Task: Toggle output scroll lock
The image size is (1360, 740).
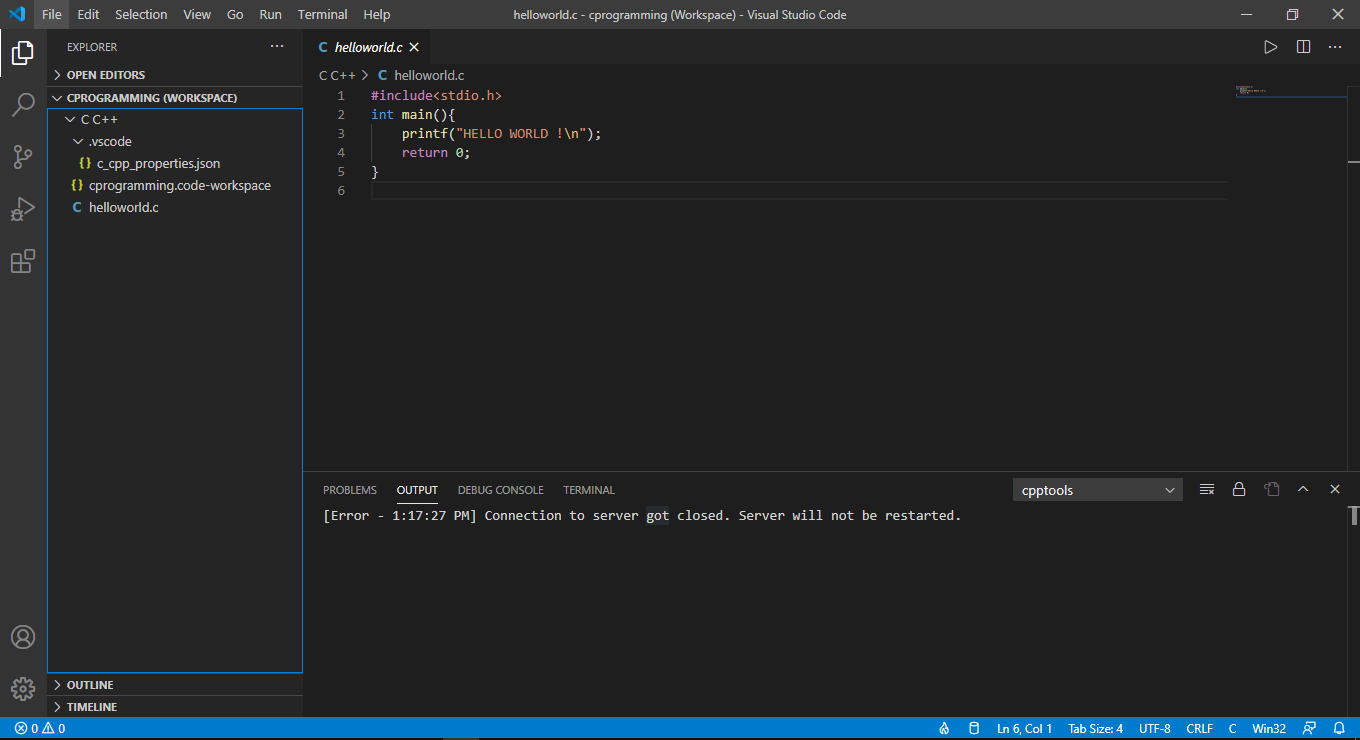Action: [1239, 489]
